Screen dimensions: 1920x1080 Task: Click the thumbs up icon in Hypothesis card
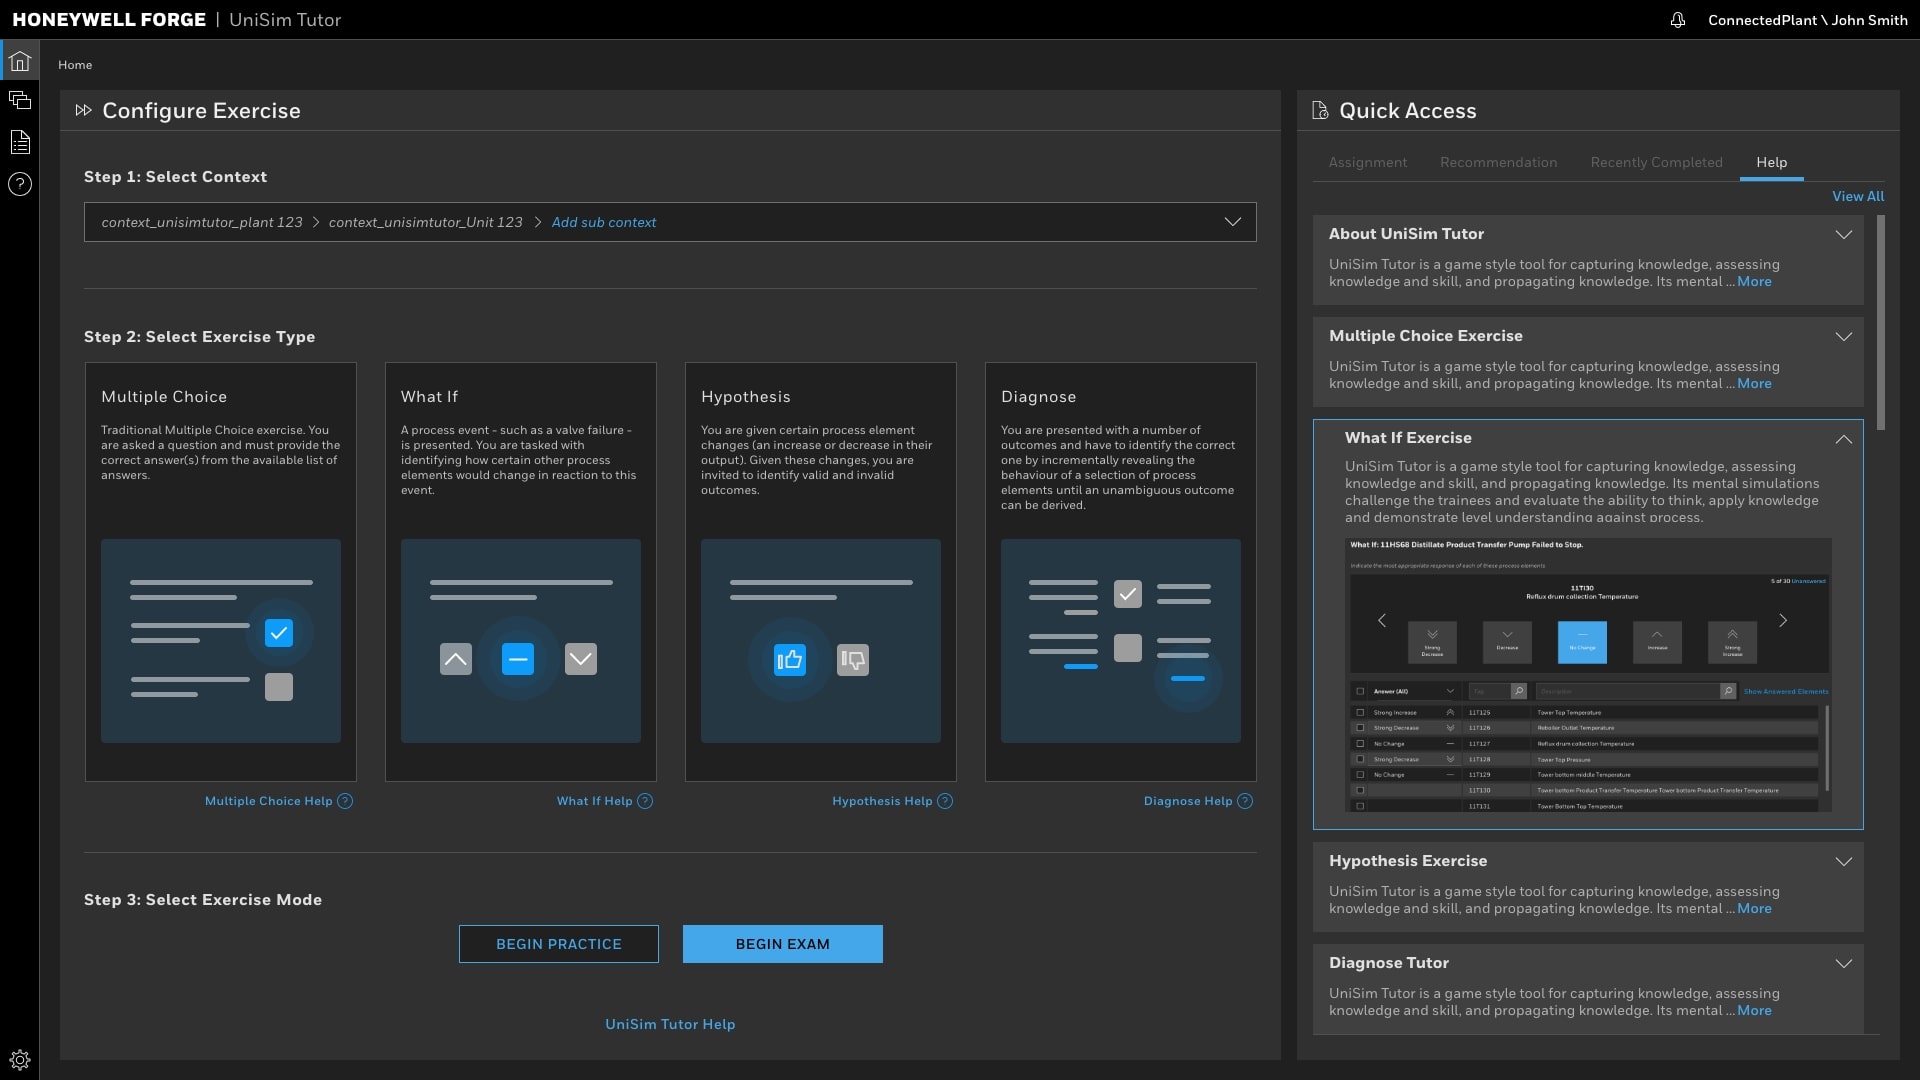pyautogui.click(x=790, y=659)
